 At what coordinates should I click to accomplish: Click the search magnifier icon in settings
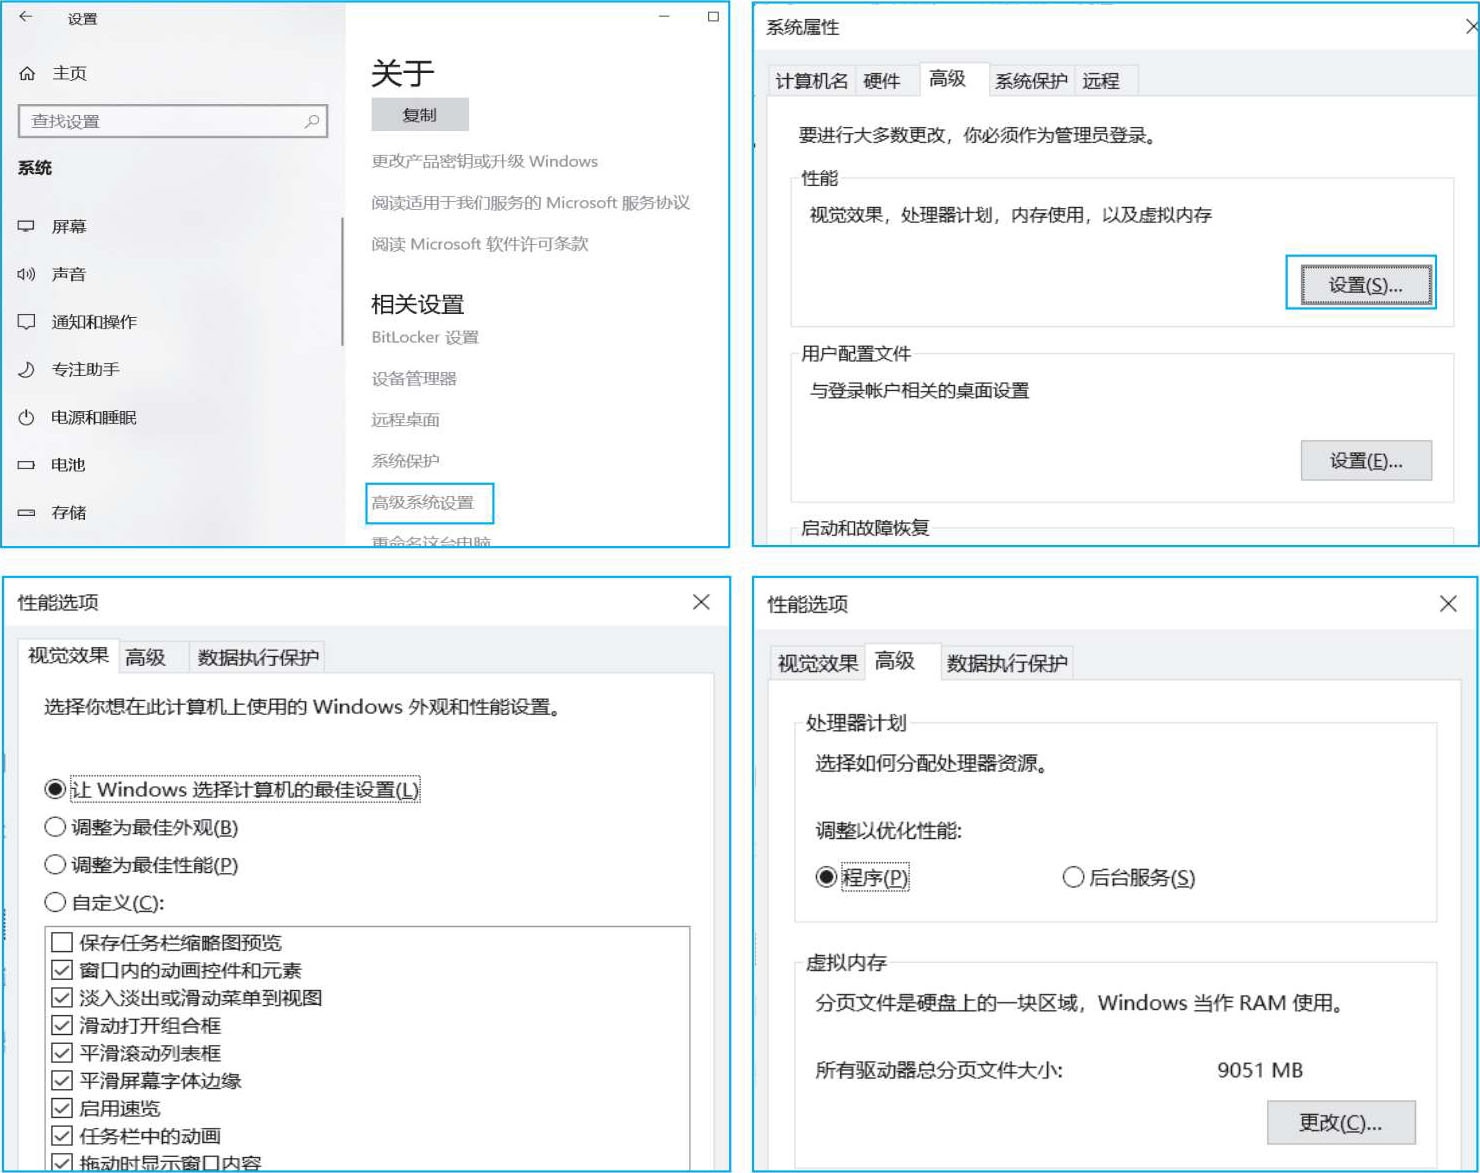pyautogui.click(x=311, y=121)
